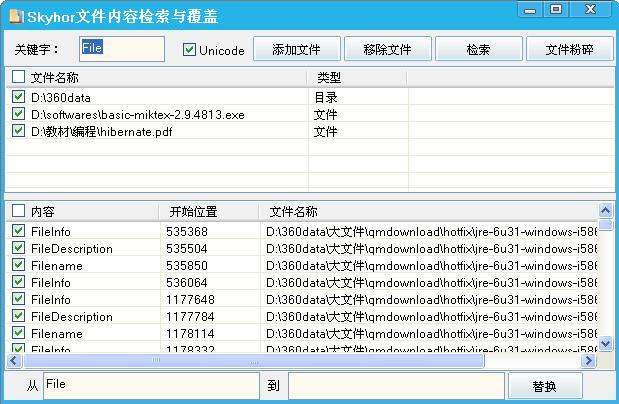Viewport: 619px width, 404px height.
Task: Click the 文件粉碎 (Shred File) button
Action: click(569, 49)
